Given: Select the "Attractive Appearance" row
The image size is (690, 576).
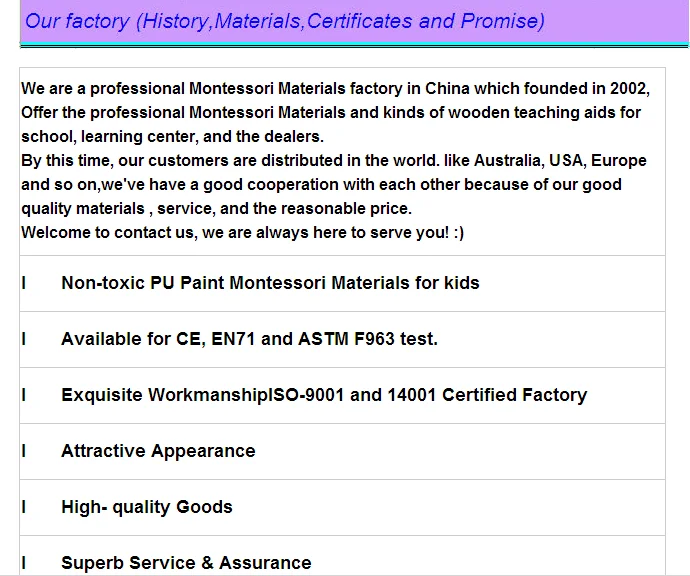Looking at the screenshot, I should 158,451.
